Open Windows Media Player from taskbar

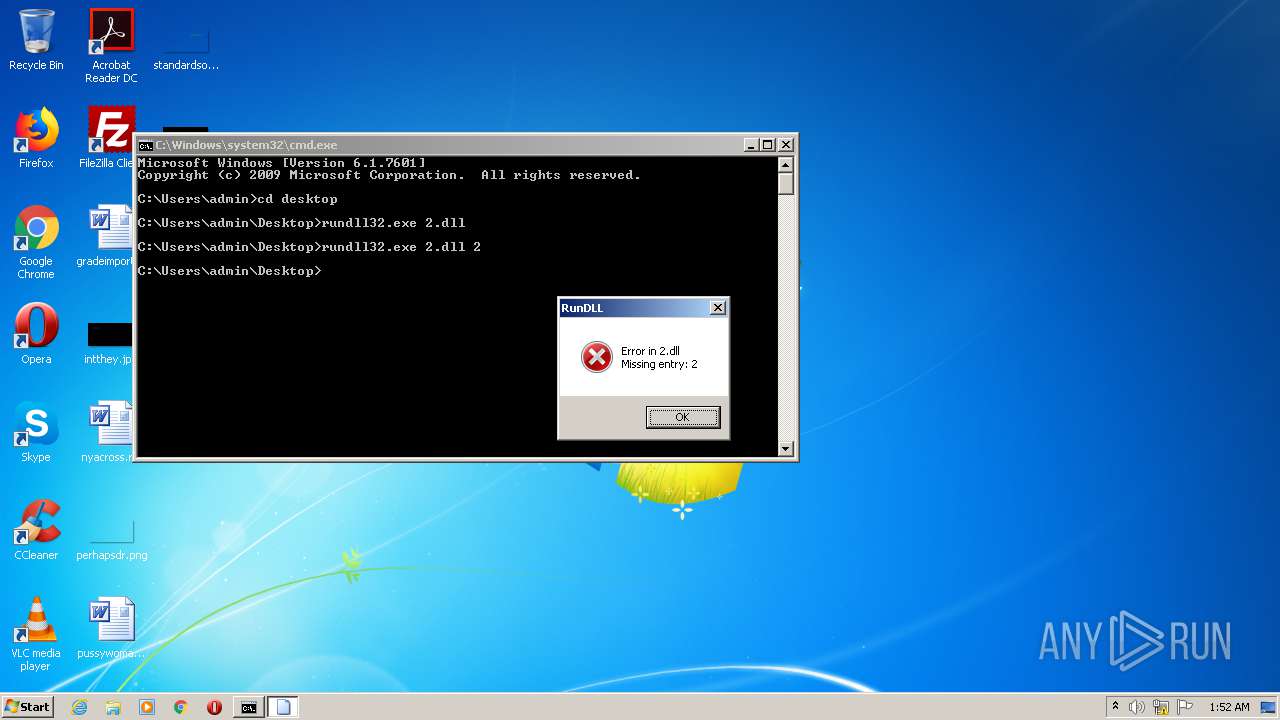pyautogui.click(x=147, y=707)
